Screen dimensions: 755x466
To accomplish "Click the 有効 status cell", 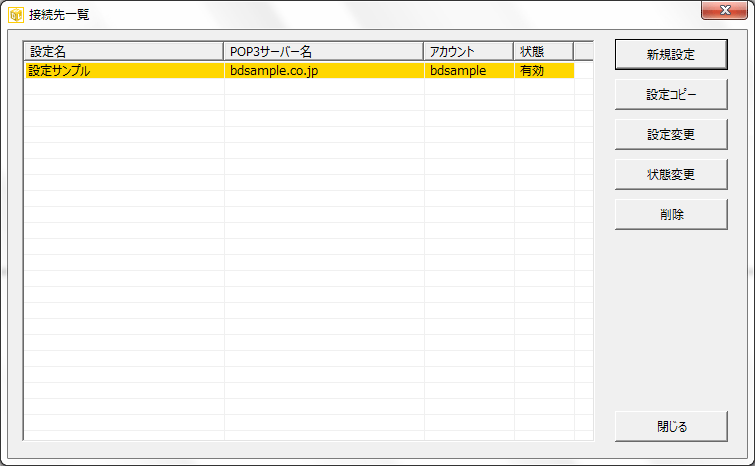I will pos(544,70).
